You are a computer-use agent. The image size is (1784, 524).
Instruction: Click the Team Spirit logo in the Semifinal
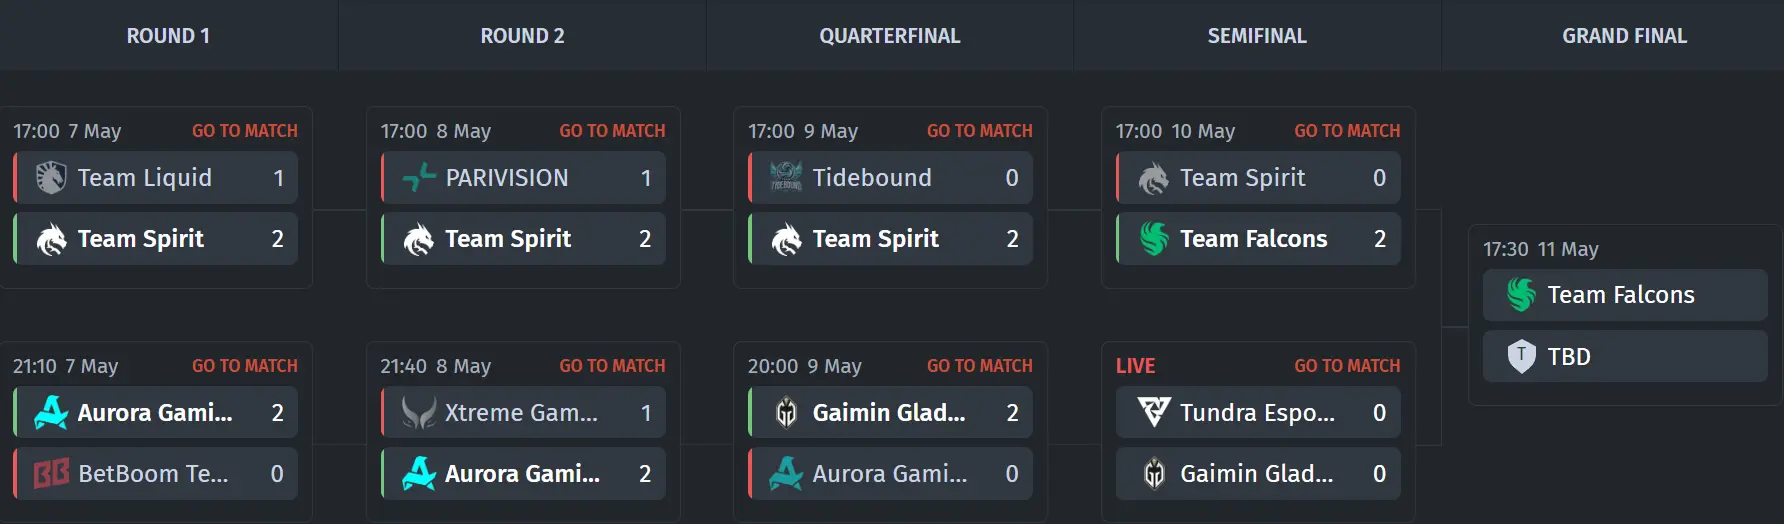[1154, 178]
